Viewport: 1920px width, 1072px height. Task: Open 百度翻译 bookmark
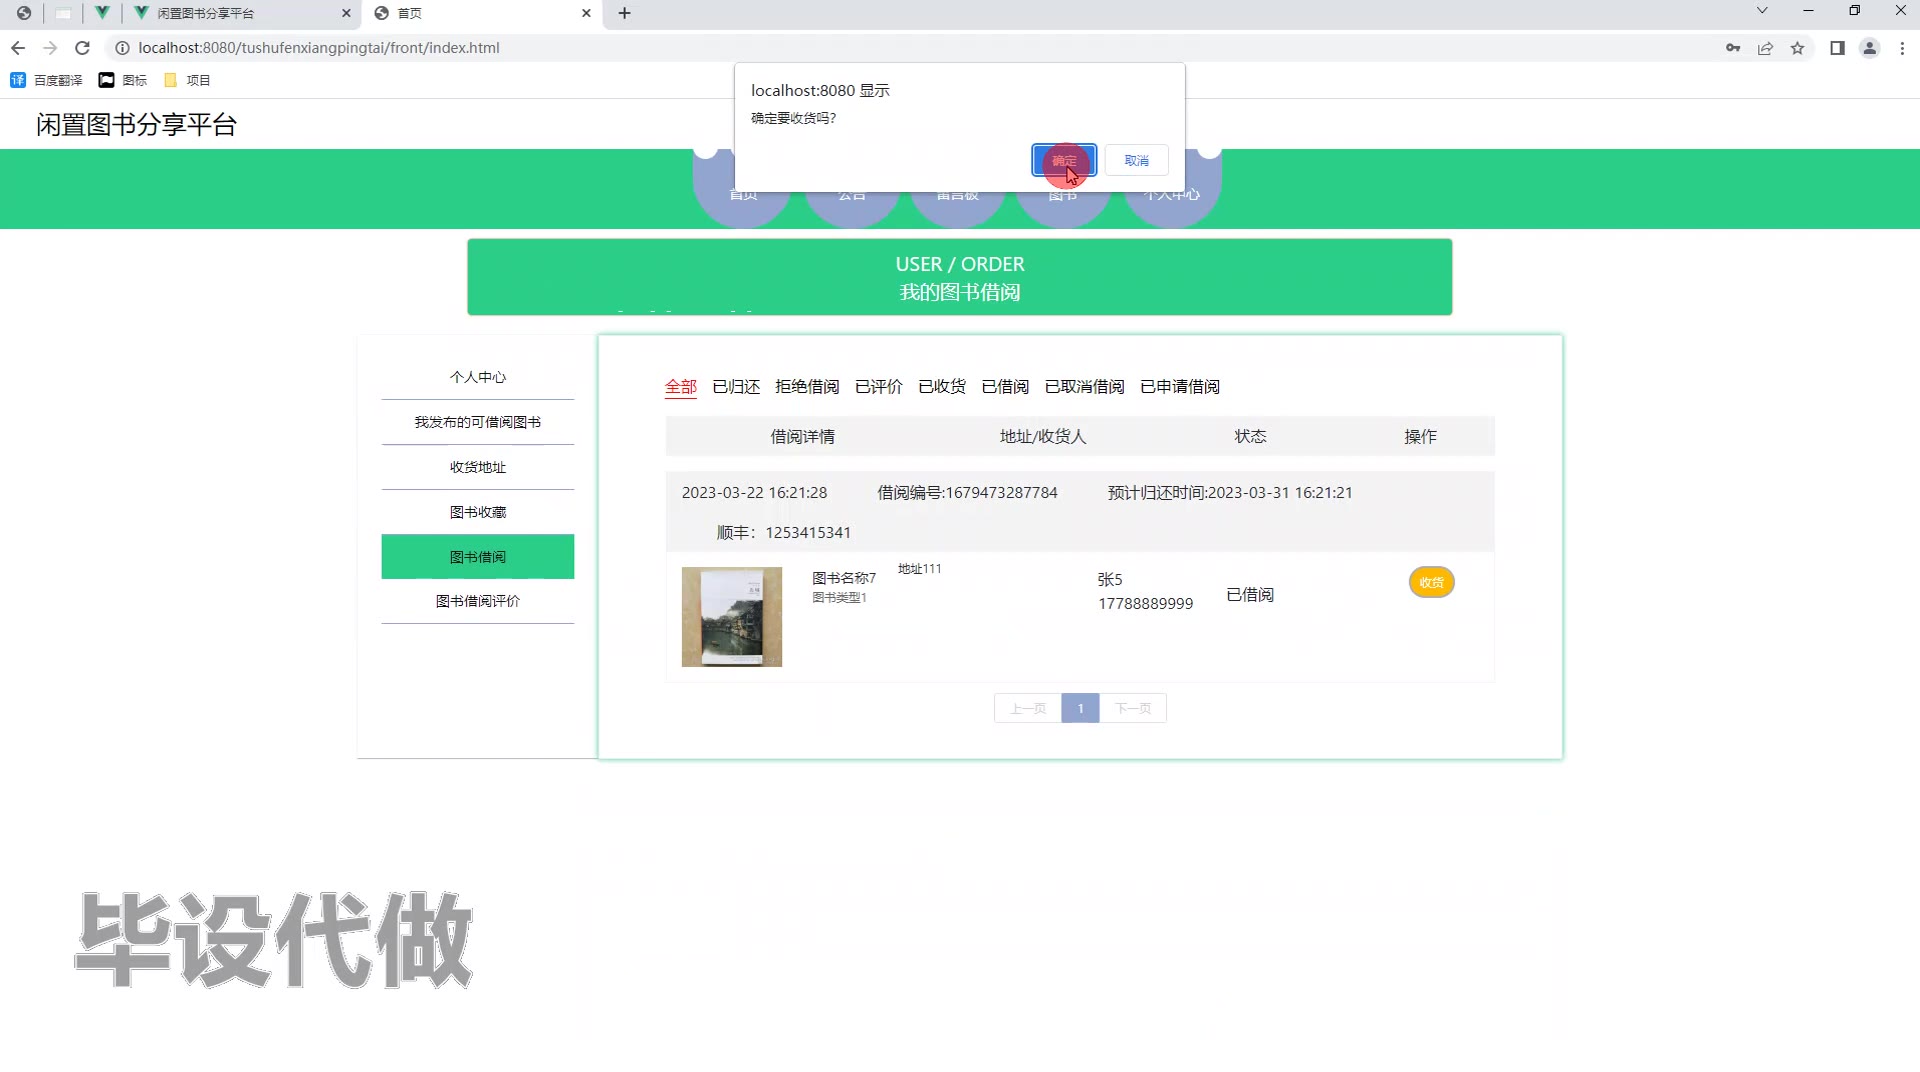click(46, 80)
